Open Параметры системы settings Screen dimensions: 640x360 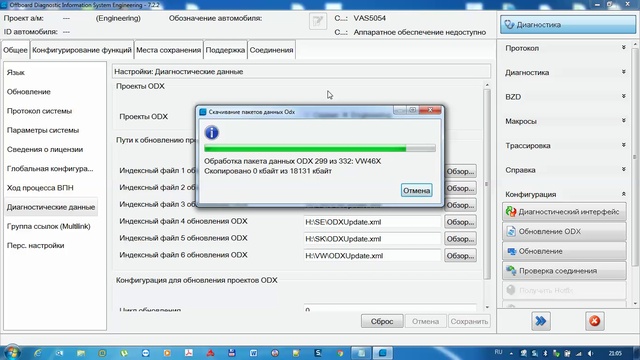pyautogui.click(x=43, y=130)
